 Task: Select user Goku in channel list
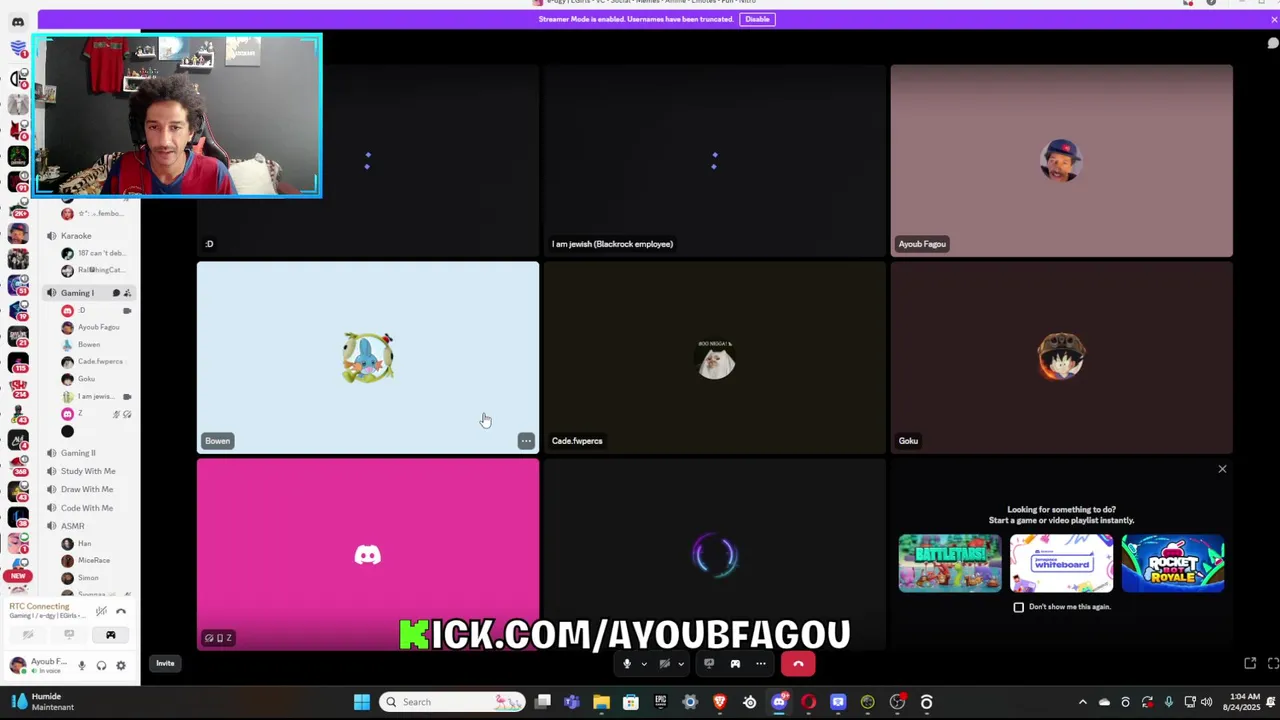[x=86, y=379]
